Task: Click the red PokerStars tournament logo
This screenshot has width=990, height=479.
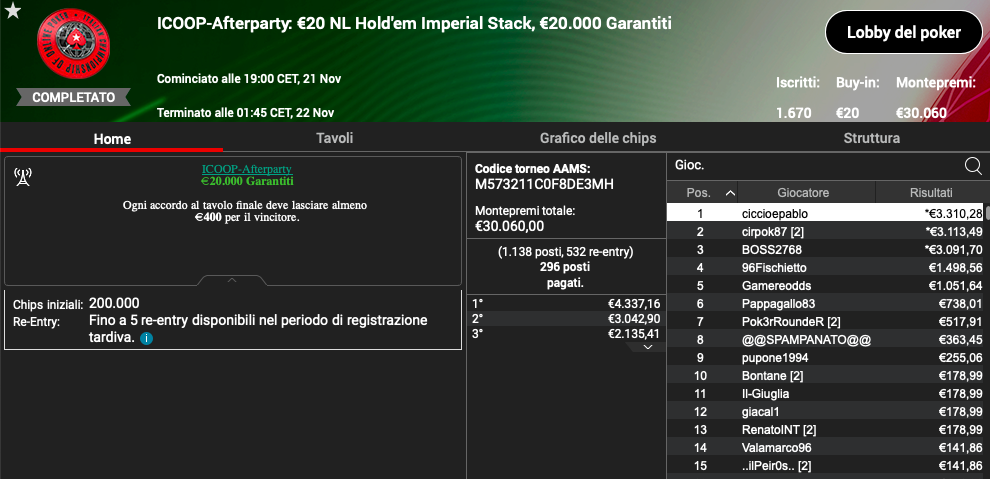Action: pos(73,44)
